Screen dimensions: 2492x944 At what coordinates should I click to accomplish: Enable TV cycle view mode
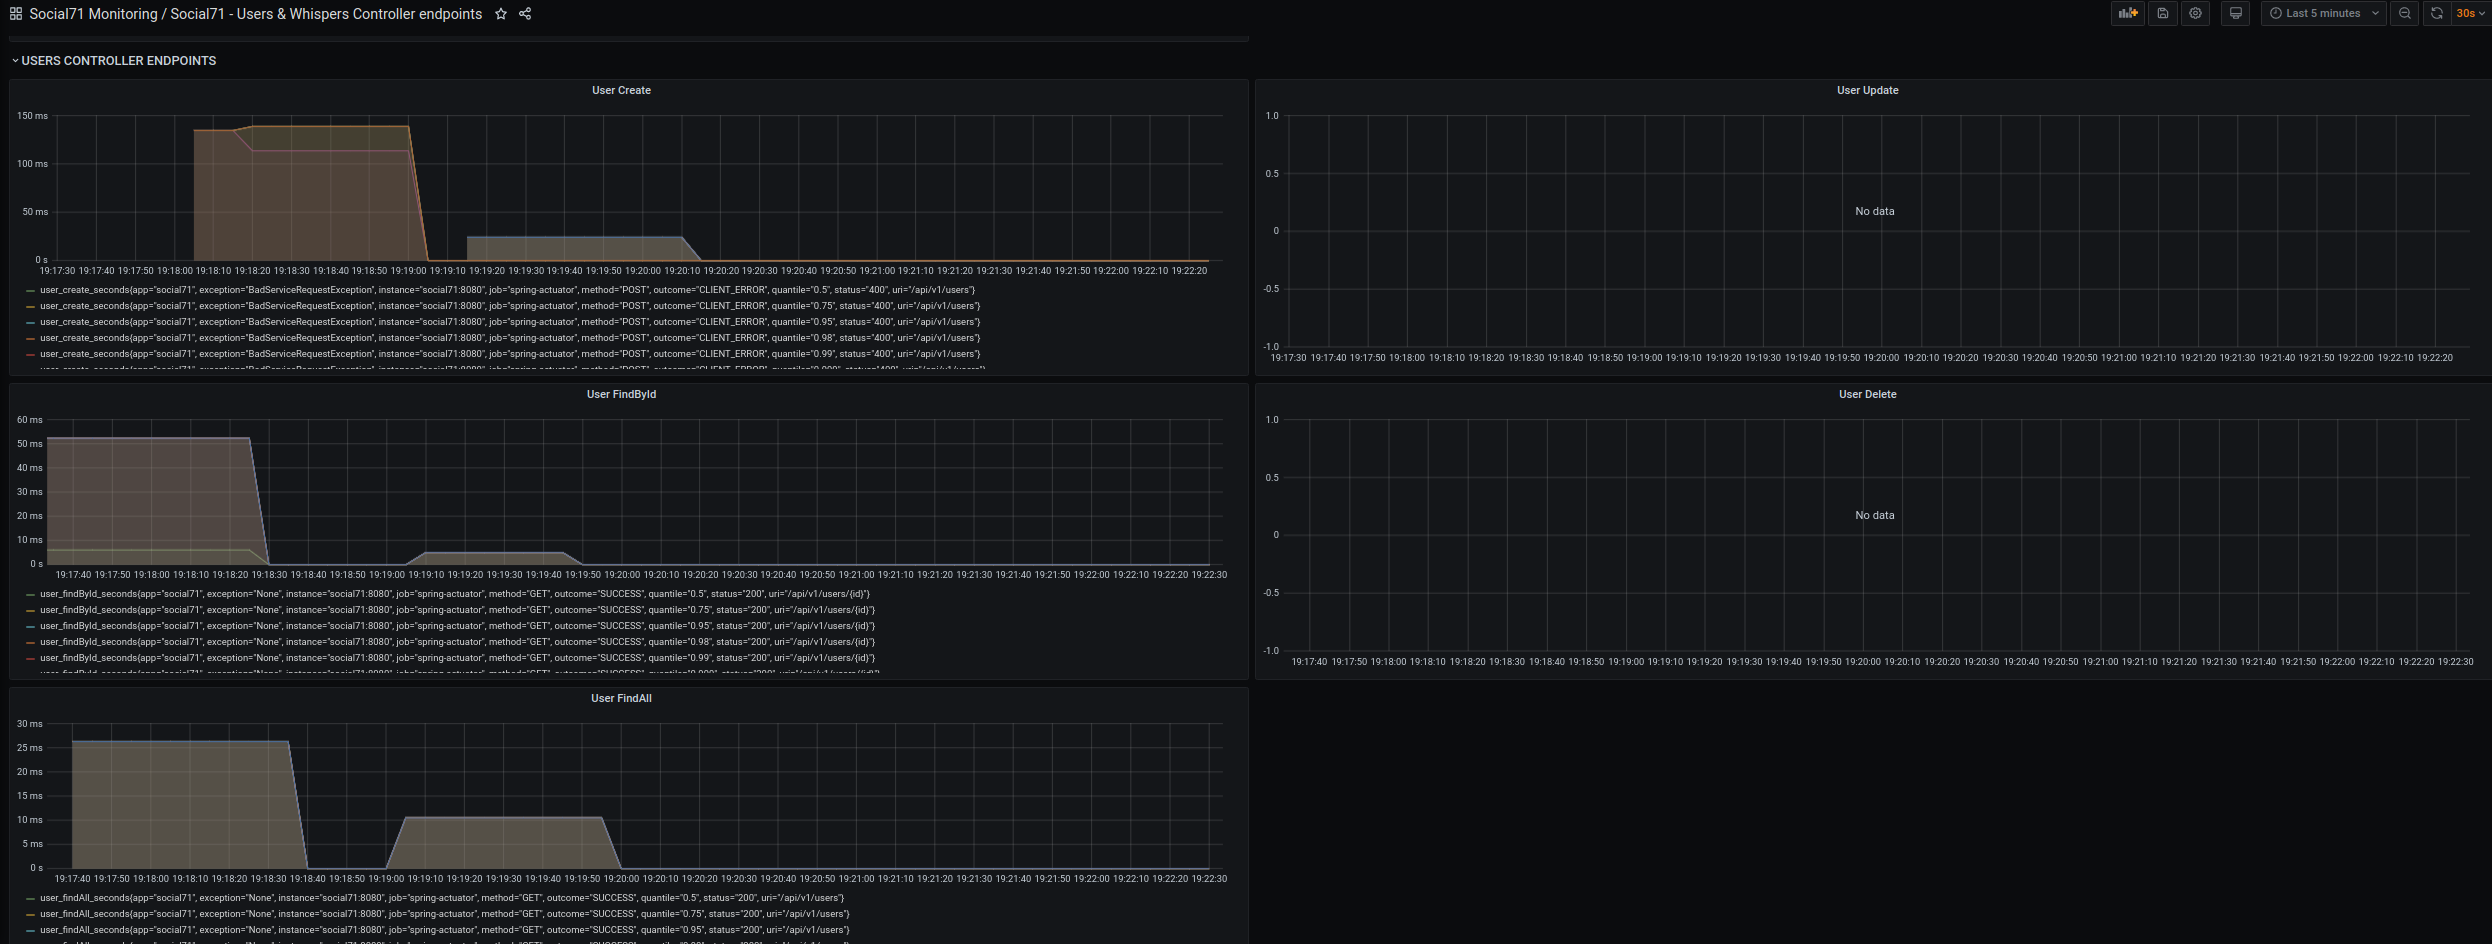(x=2235, y=13)
